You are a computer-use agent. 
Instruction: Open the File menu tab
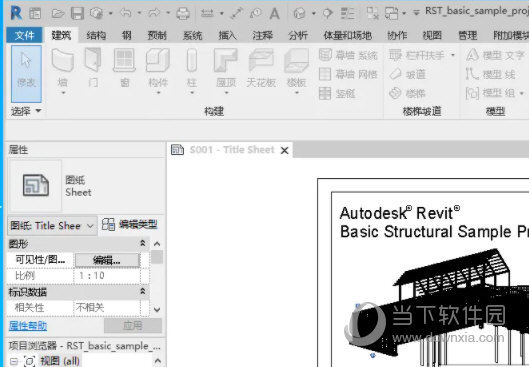point(24,35)
